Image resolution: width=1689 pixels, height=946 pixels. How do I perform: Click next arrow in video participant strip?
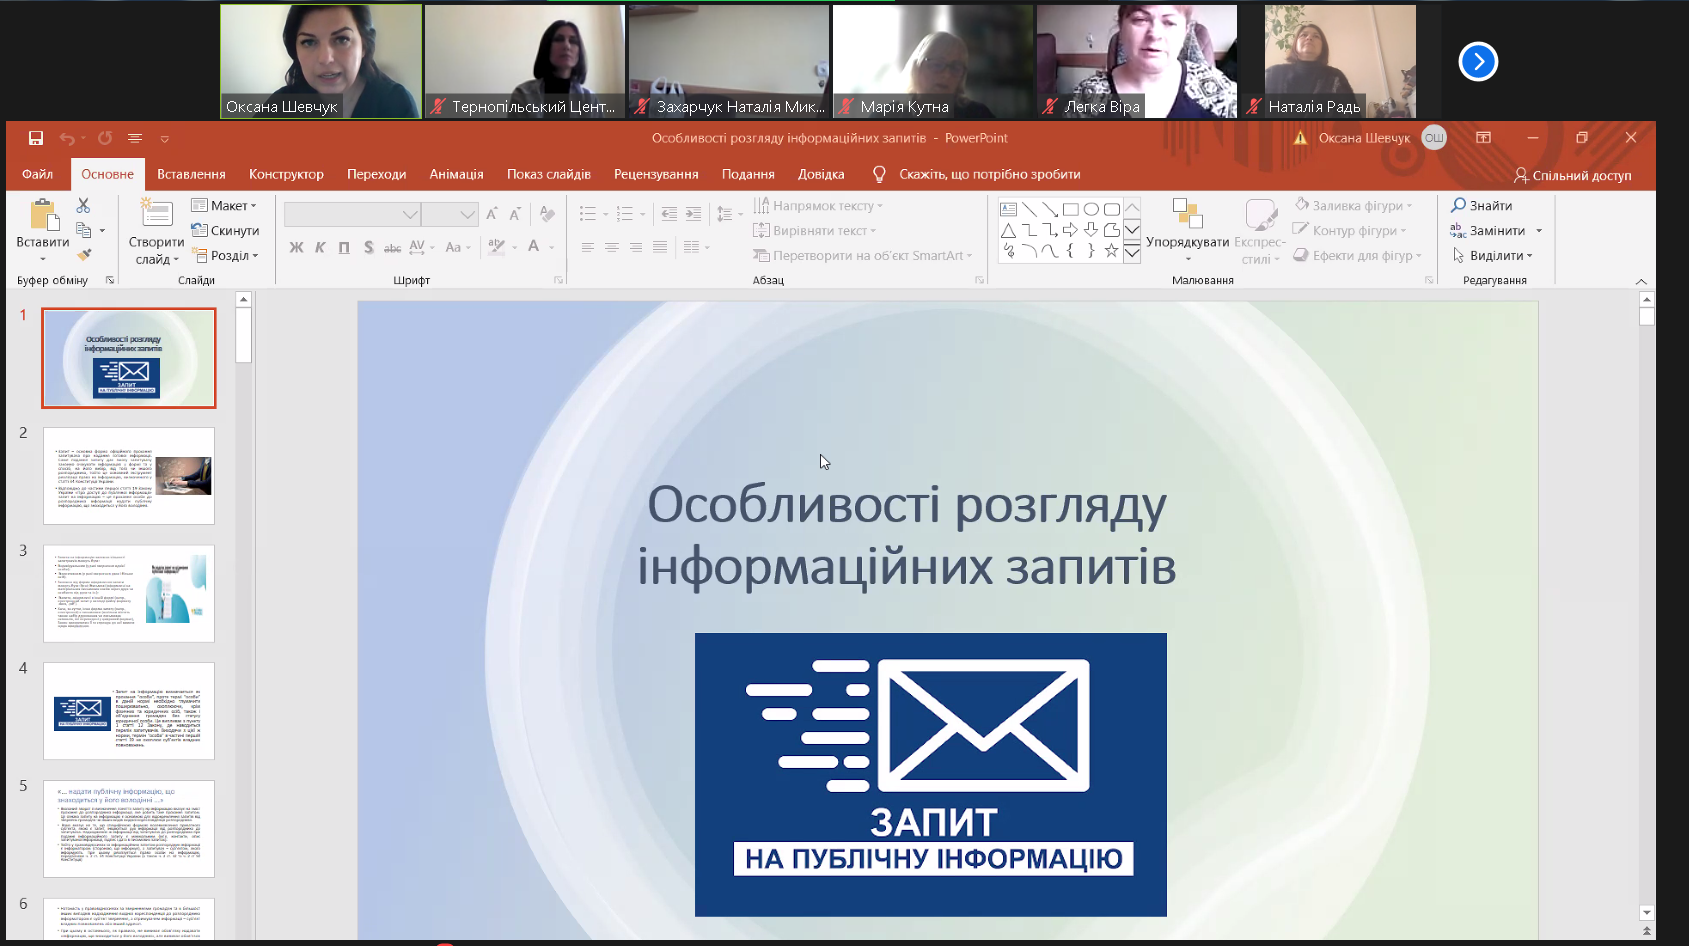(x=1477, y=62)
